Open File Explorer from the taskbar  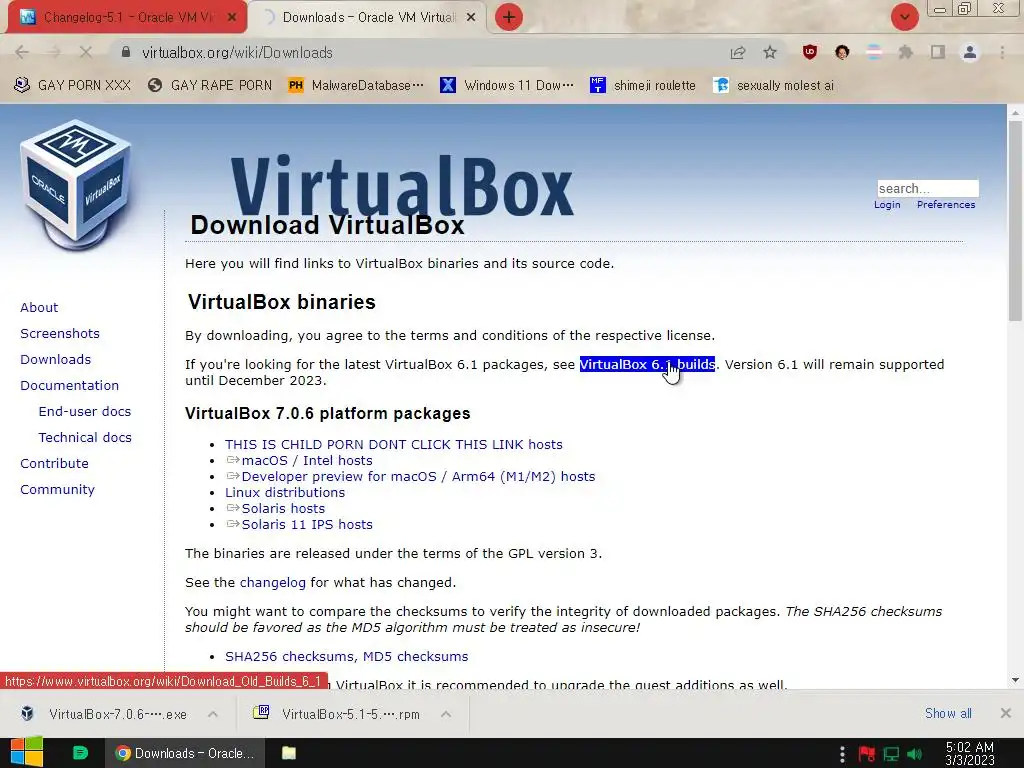click(289, 753)
